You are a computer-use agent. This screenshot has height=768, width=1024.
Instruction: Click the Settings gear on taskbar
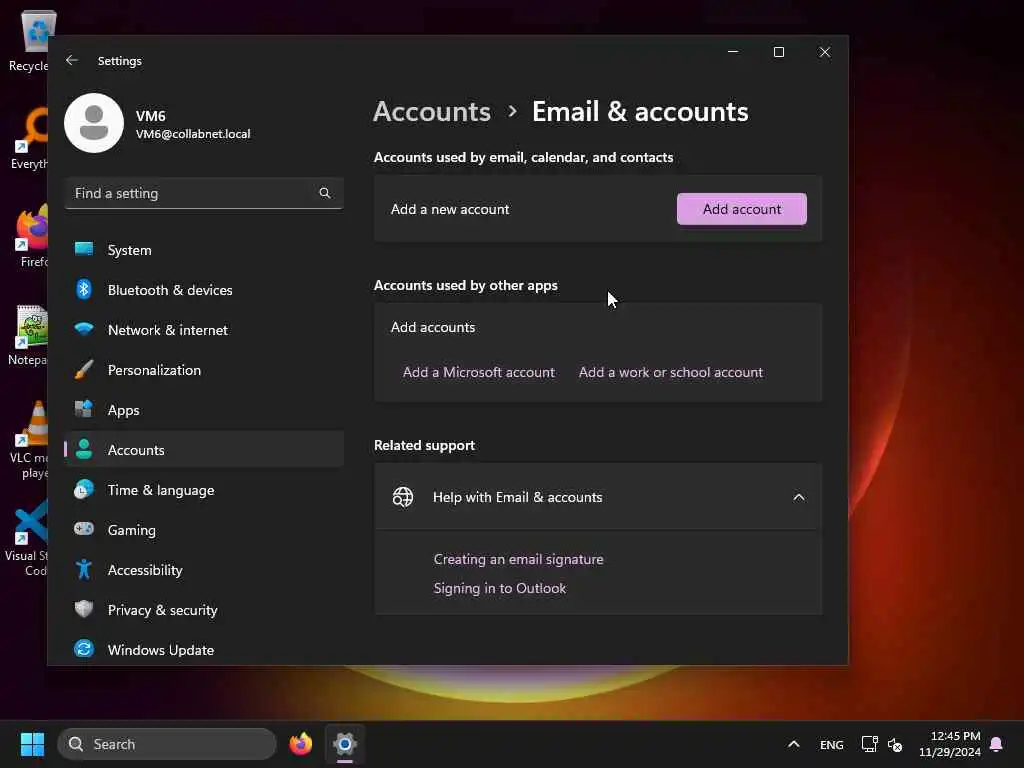[345, 744]
